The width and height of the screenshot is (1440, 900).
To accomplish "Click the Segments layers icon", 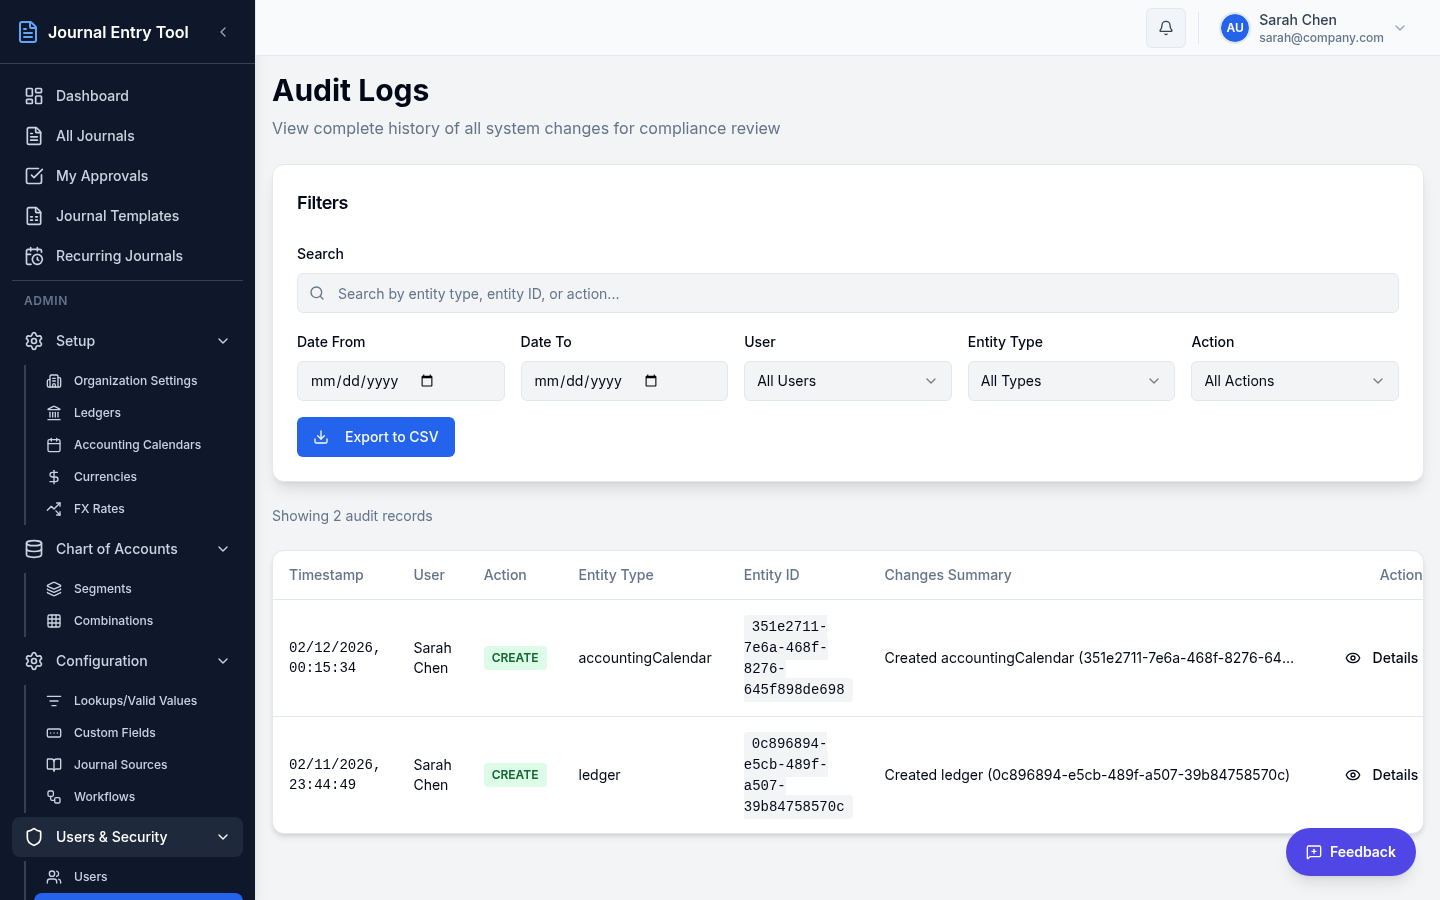I will pos(54,589).
